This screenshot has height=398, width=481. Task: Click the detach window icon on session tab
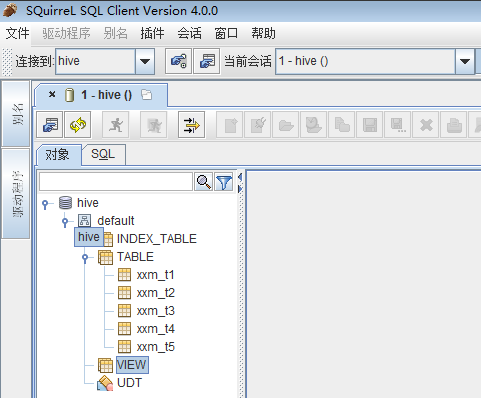146,95
